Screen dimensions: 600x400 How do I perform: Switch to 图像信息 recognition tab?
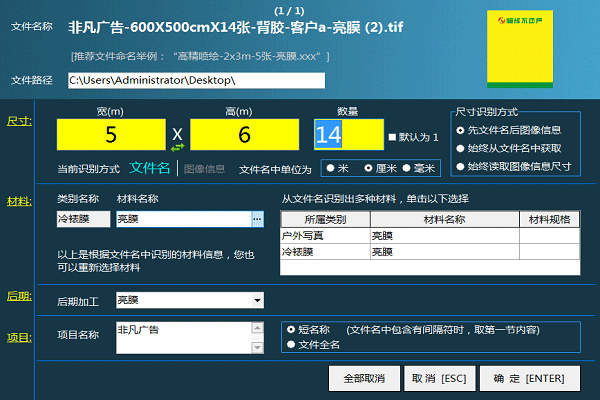[x=205, y=169]
